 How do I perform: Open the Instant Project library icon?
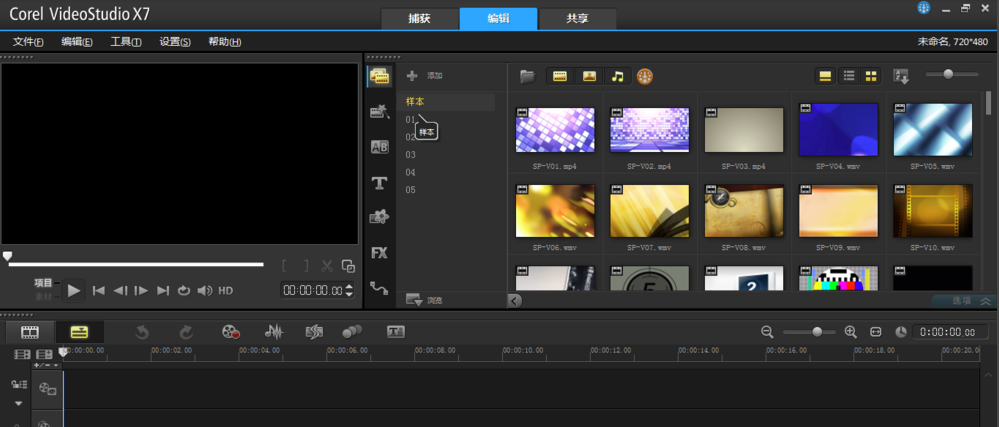380,112
